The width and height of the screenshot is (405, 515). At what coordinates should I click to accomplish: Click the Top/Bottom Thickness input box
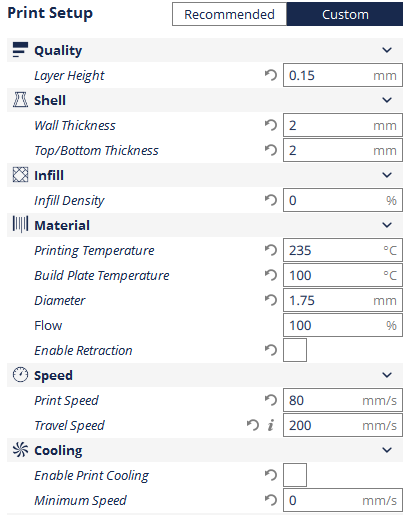pyautogui.click(x=343, y=150)
